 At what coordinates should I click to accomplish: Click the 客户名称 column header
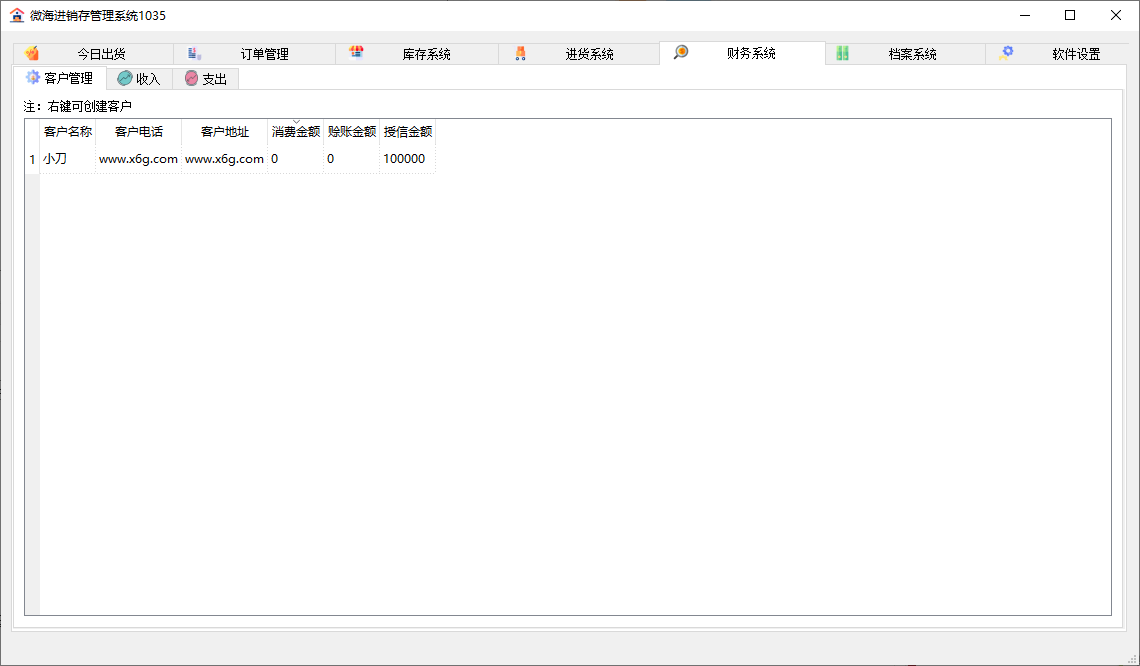point(68,132)
